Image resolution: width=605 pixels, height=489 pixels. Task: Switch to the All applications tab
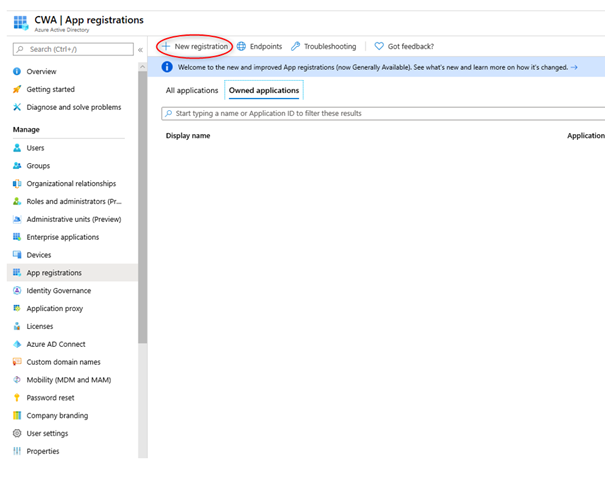tap(192, 90)
